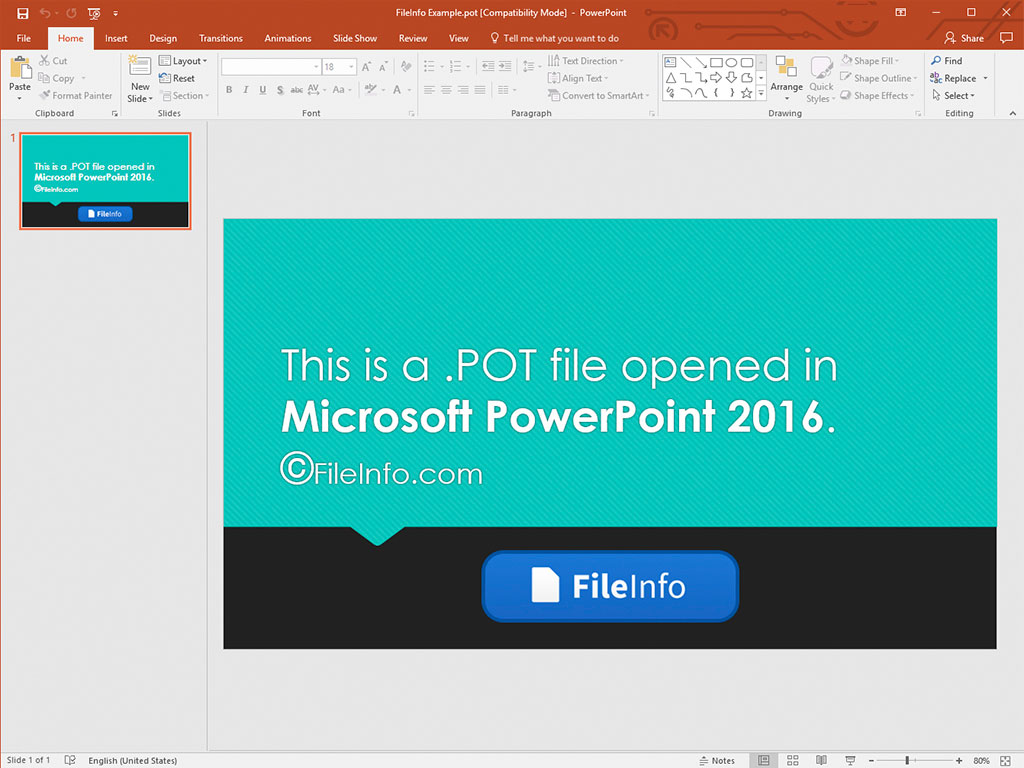Center the paragraph text
1024x768 pixels.
point(446,89)
